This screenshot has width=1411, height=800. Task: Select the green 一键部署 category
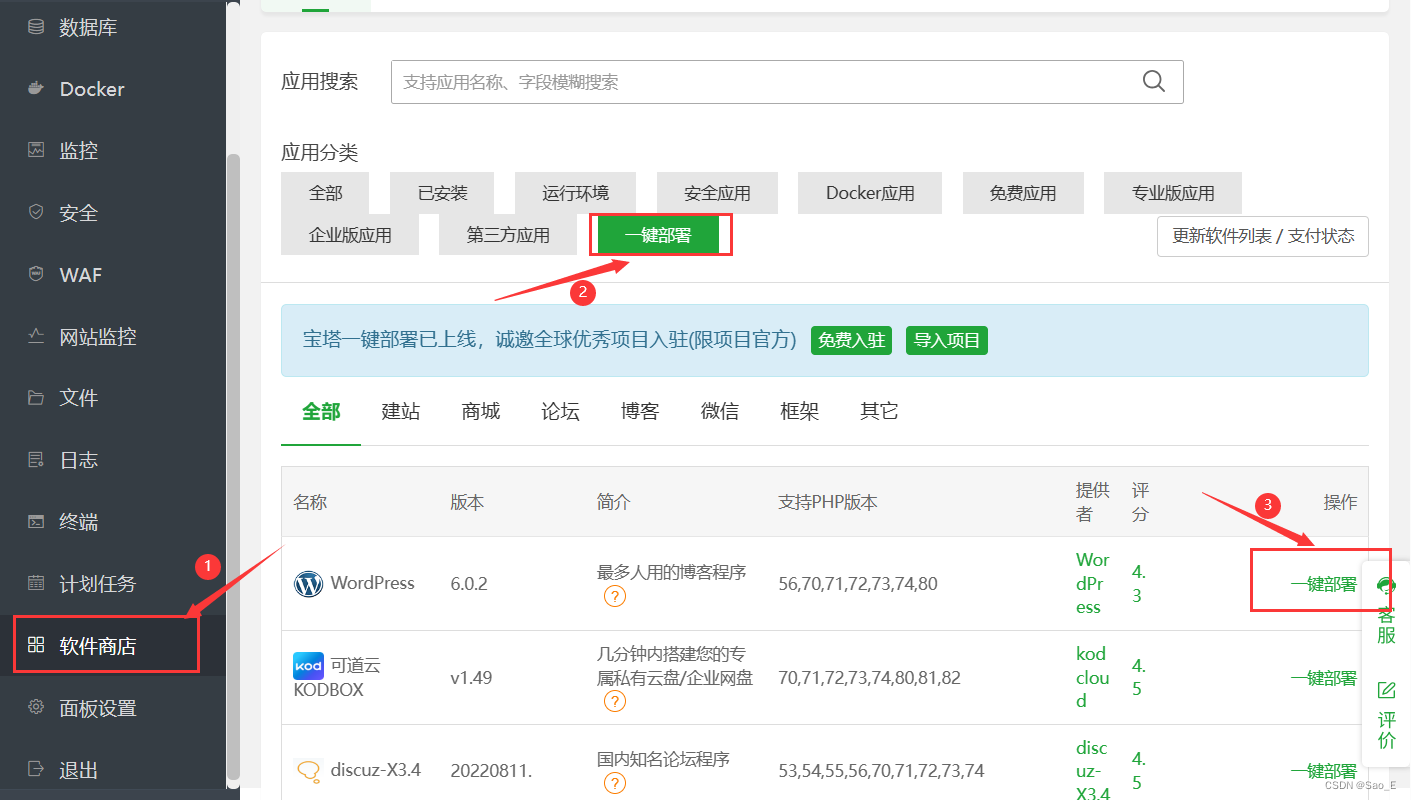click(x=658, y=235)
